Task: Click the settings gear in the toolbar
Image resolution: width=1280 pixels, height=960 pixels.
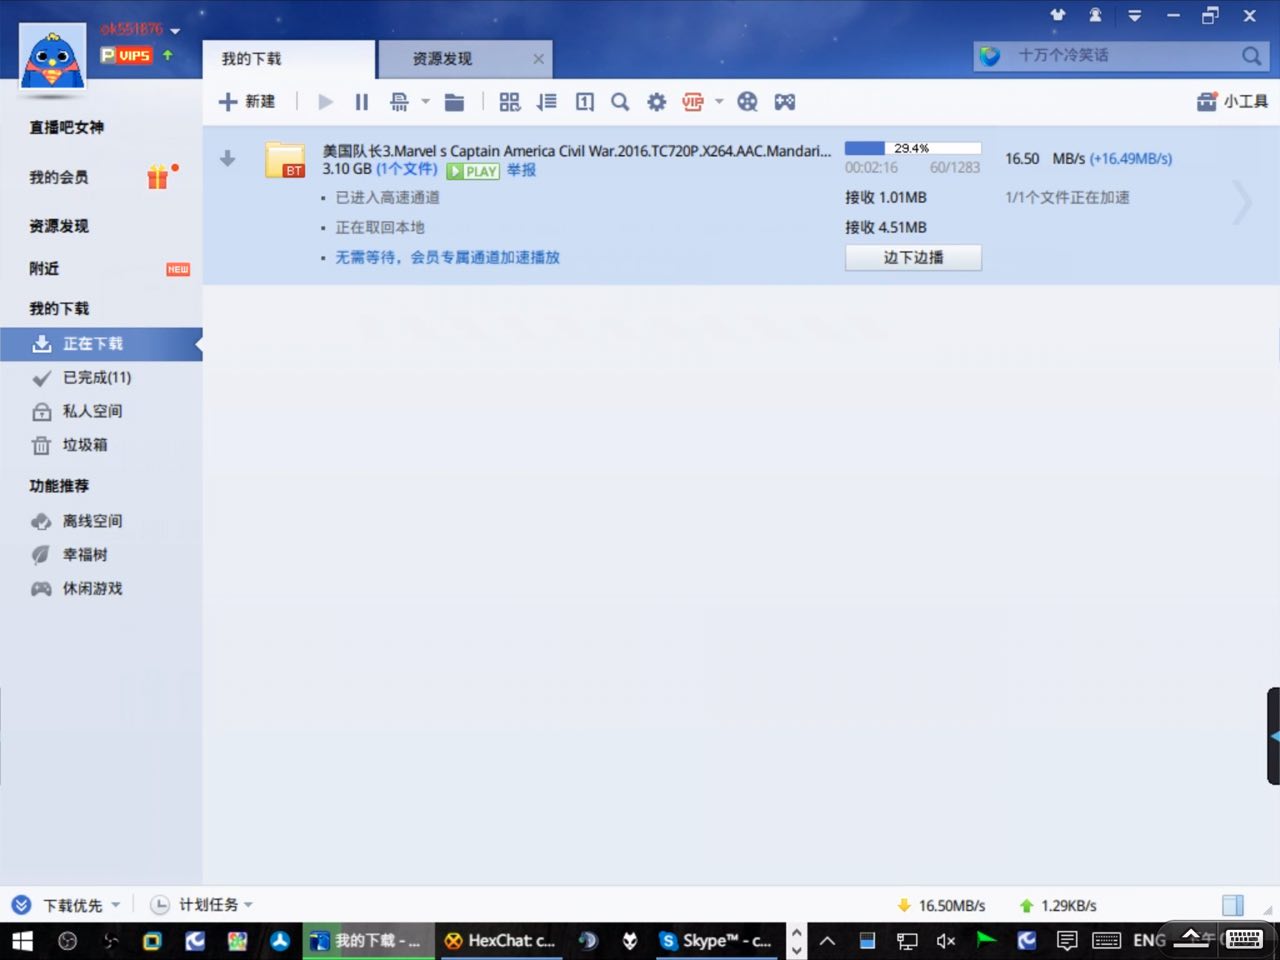Action: [656, 102]
